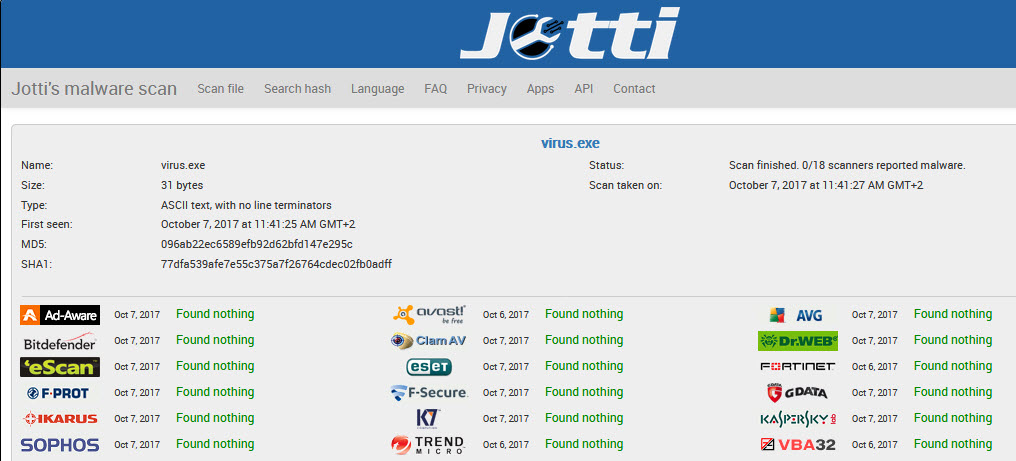1016x461 pixels.
Task: Click the virus.exe name value
Action: click(183, 165)
